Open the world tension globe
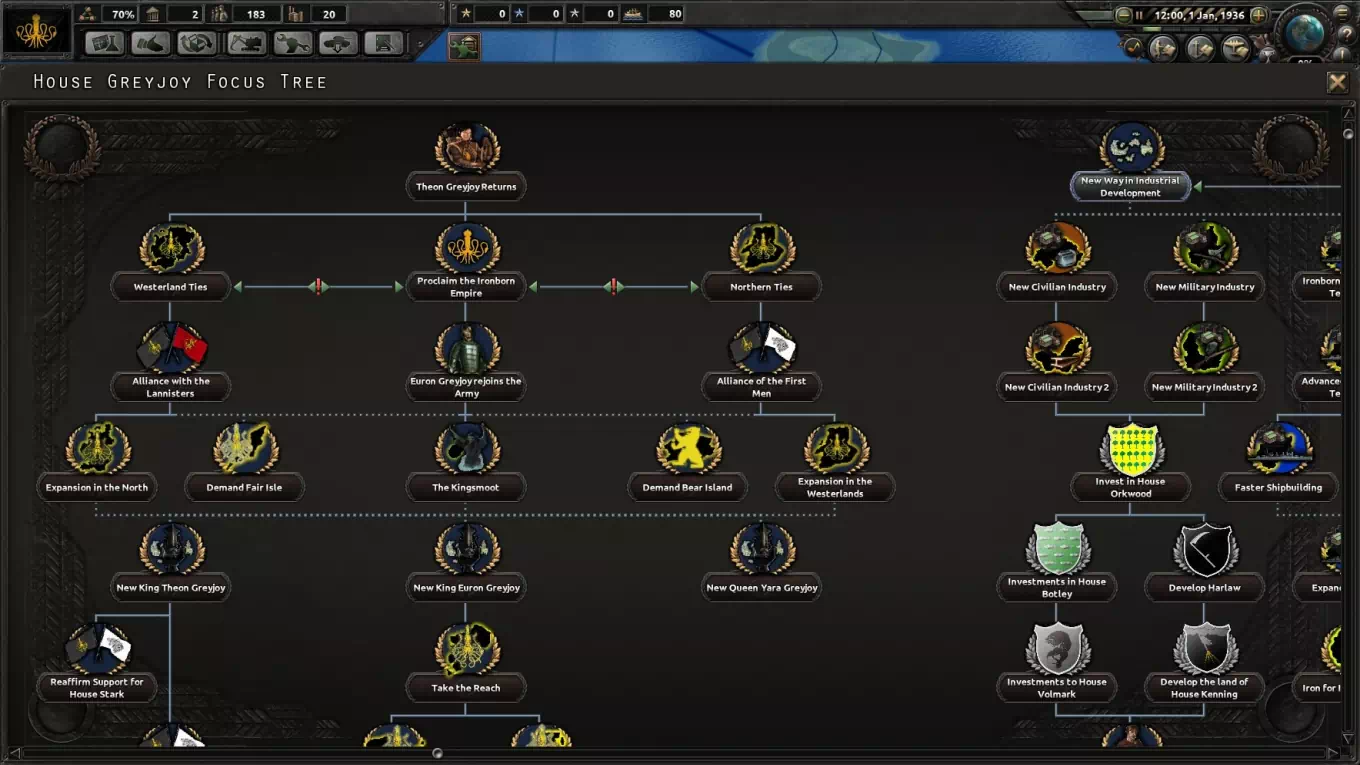The width and height of the screenshot is (1360, 765). 1303,32
